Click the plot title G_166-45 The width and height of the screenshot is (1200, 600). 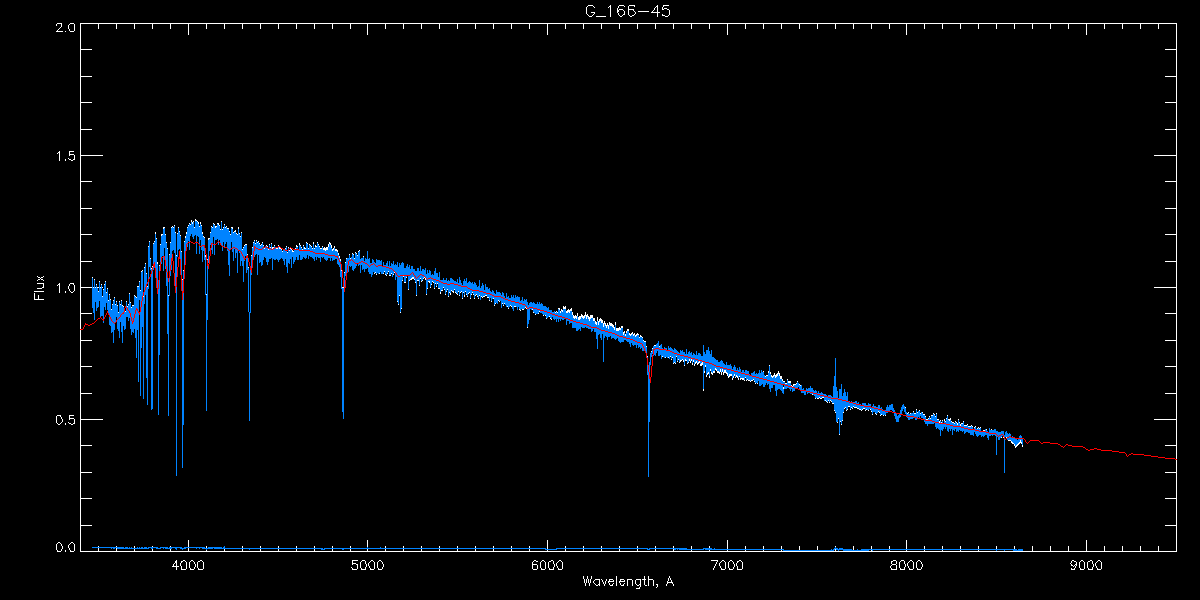pyautogui.click(x=628, y=11)
